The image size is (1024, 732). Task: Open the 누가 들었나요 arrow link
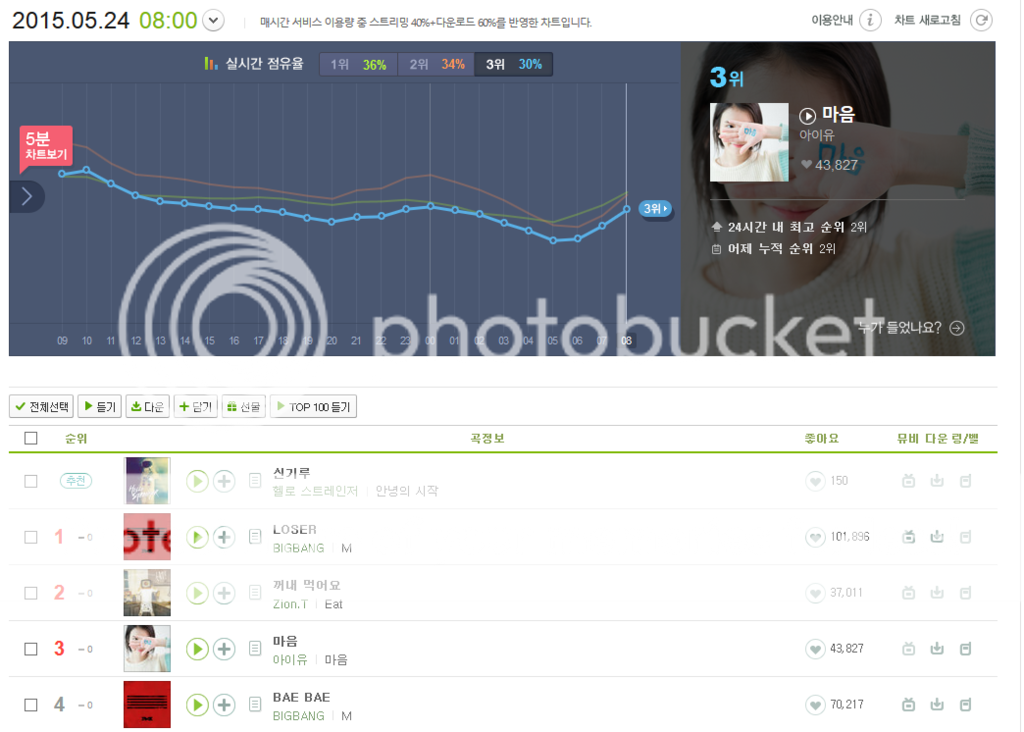957,328
